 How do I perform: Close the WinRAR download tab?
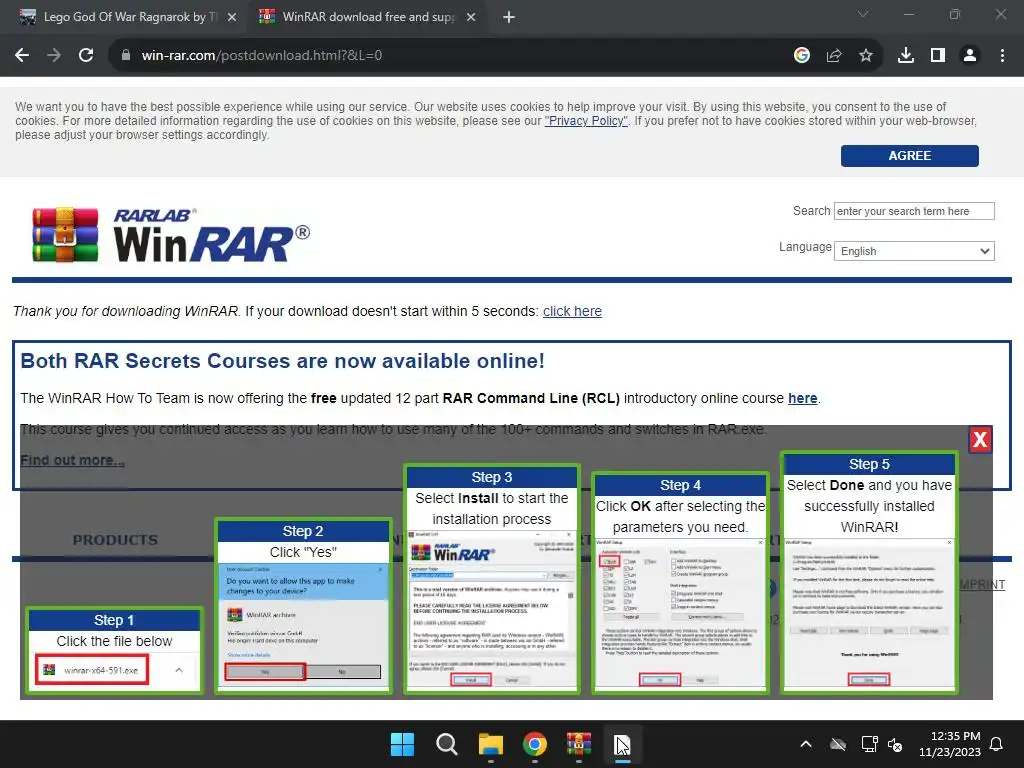coord(471,18)
